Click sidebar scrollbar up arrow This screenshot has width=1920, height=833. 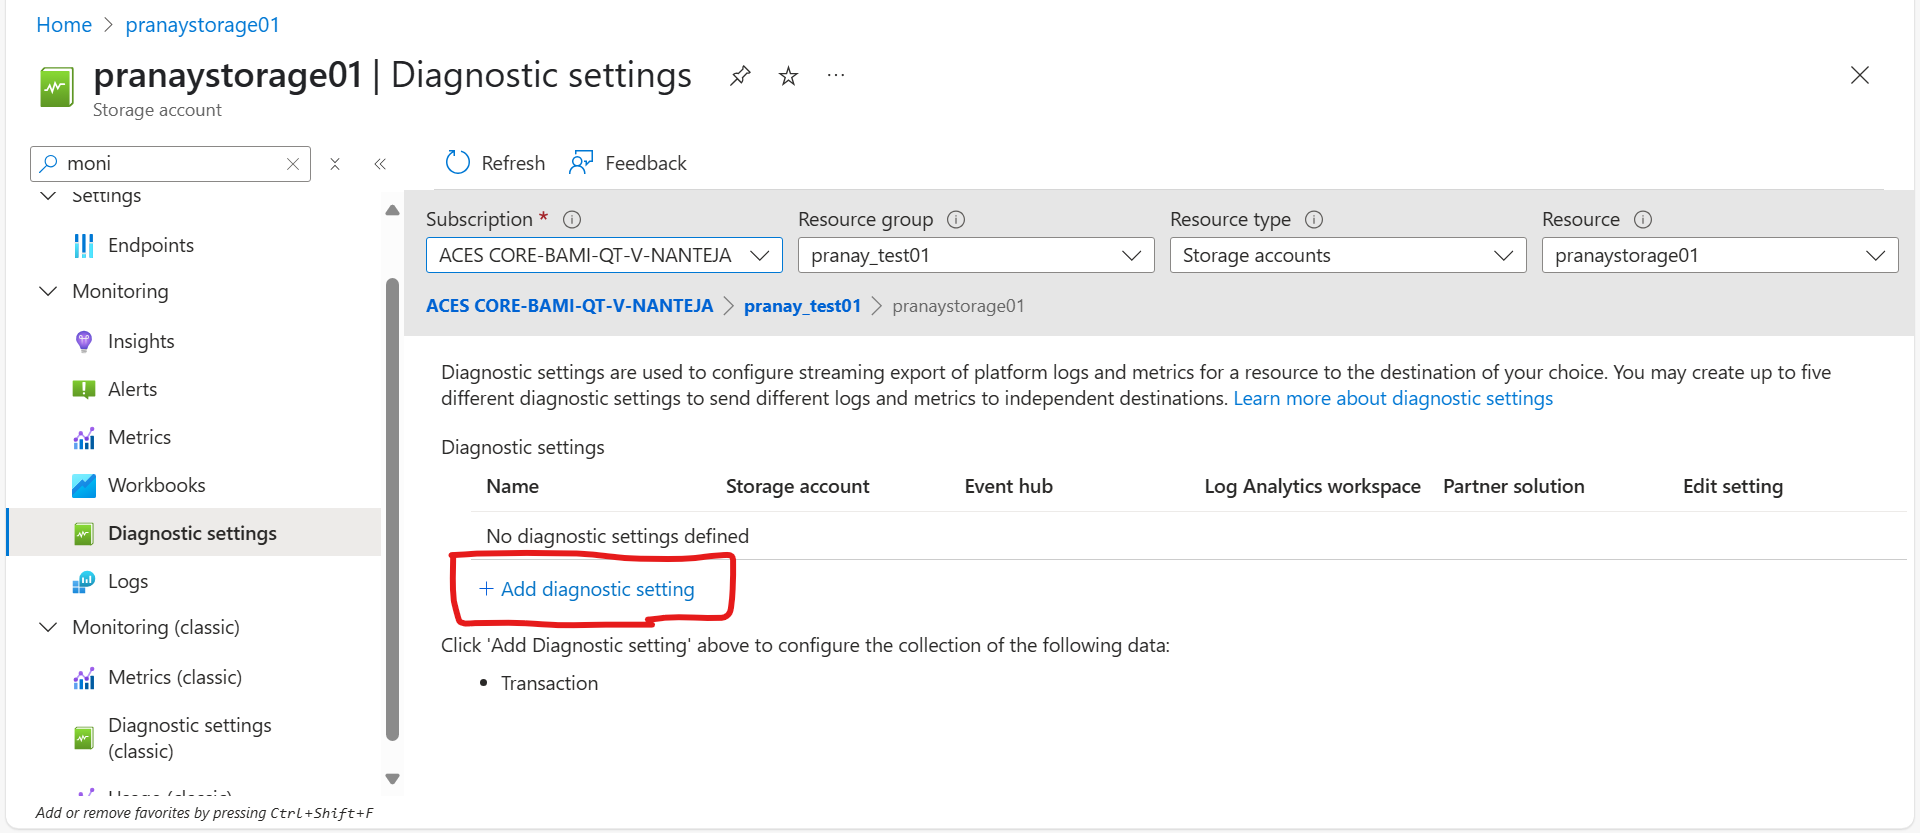coord(392,210)
